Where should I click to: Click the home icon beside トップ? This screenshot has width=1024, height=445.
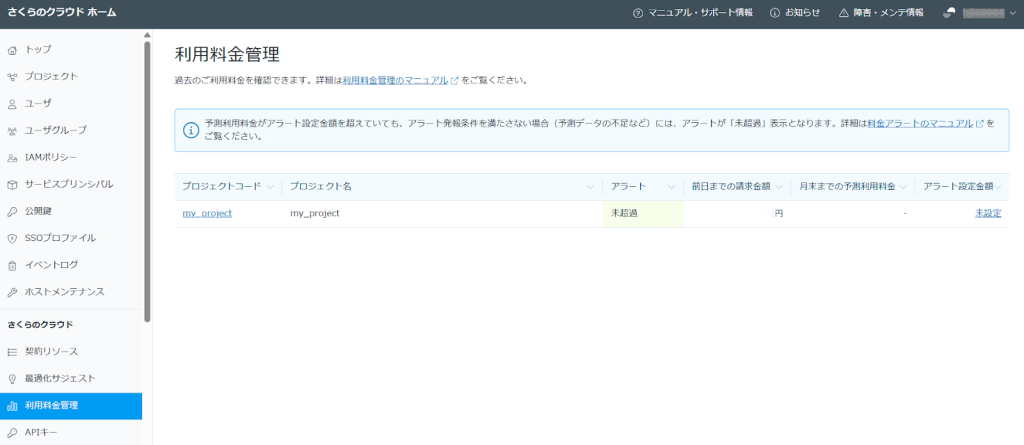pyautogui.click(x=12, y=49)
